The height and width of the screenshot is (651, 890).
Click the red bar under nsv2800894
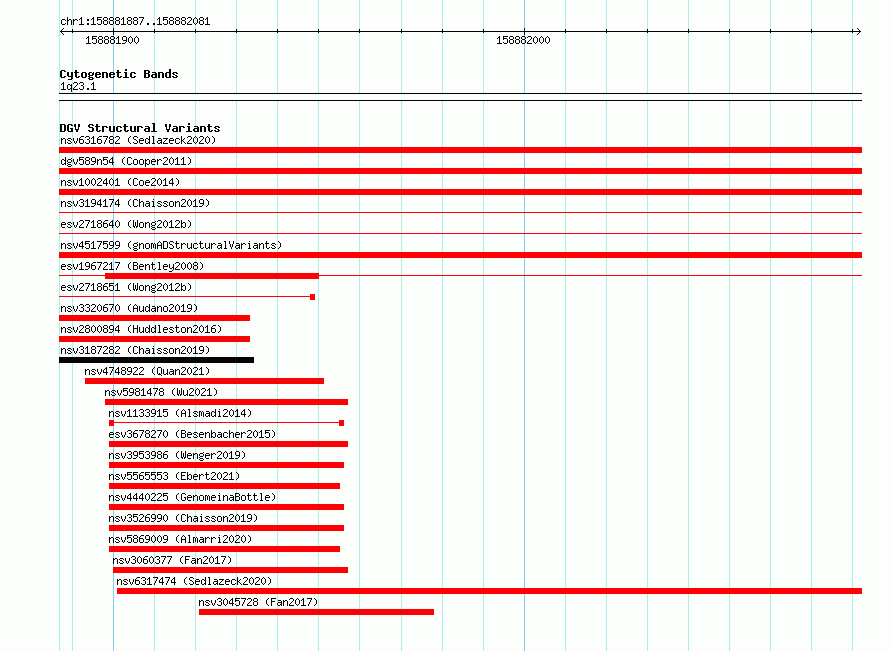pyautogui.click(x=154, y=339)
